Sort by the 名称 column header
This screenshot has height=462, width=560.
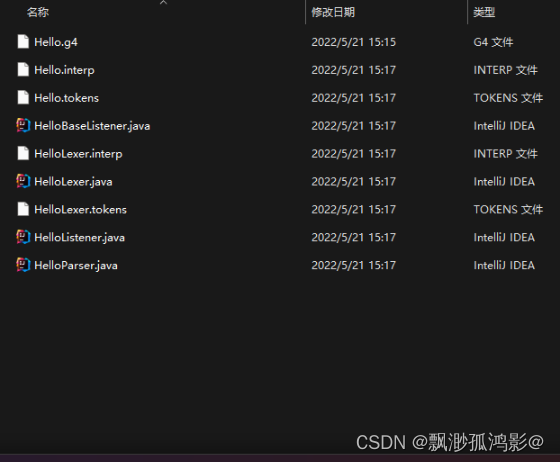click(38, 12)
